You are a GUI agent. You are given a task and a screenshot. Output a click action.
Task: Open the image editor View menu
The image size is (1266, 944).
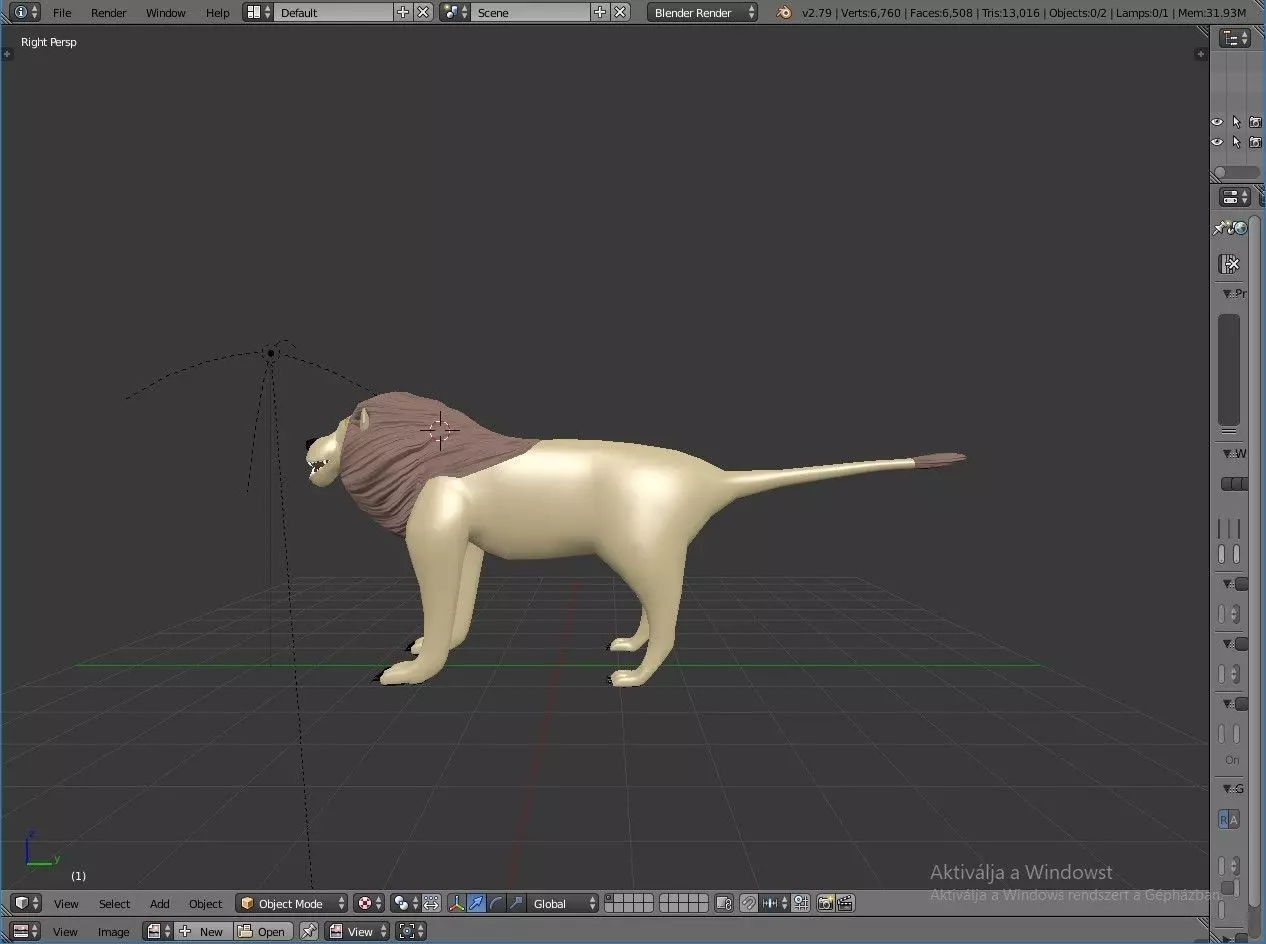[x=66, y=932]
